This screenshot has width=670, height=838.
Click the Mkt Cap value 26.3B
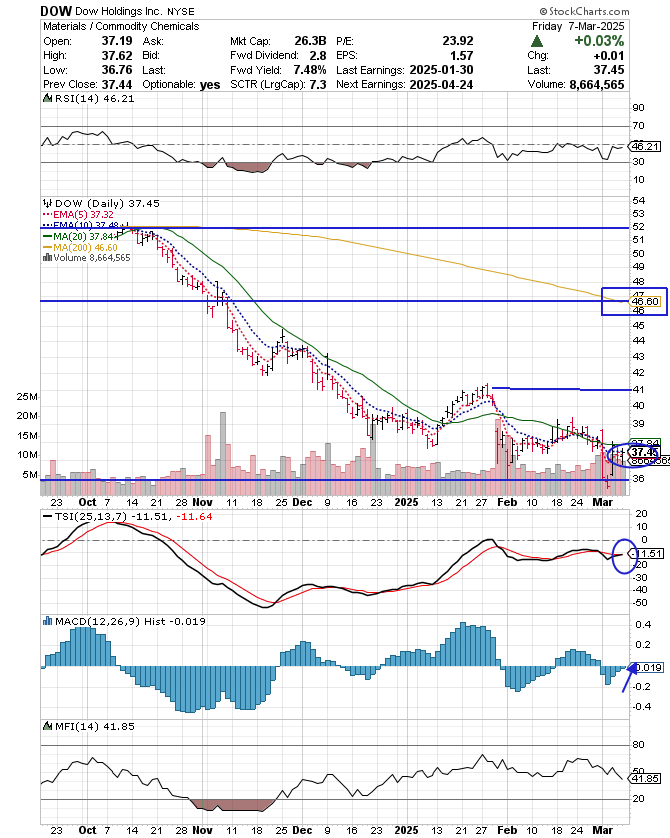point(310,41)
